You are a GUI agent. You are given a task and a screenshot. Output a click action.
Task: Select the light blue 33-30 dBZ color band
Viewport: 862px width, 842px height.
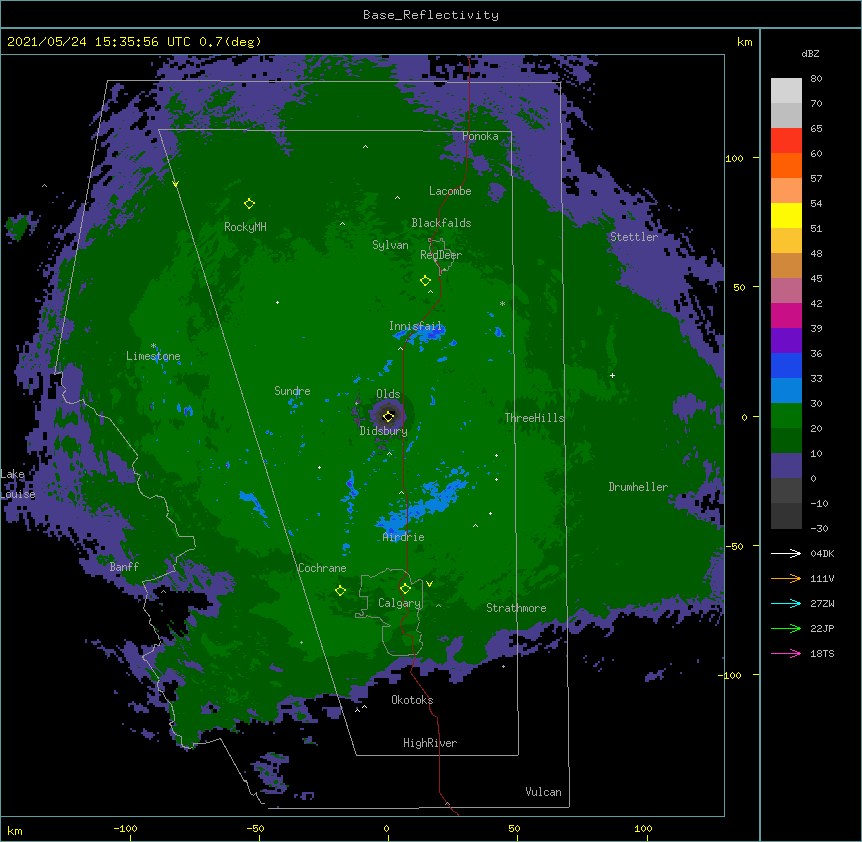click(x=786, y=391)
